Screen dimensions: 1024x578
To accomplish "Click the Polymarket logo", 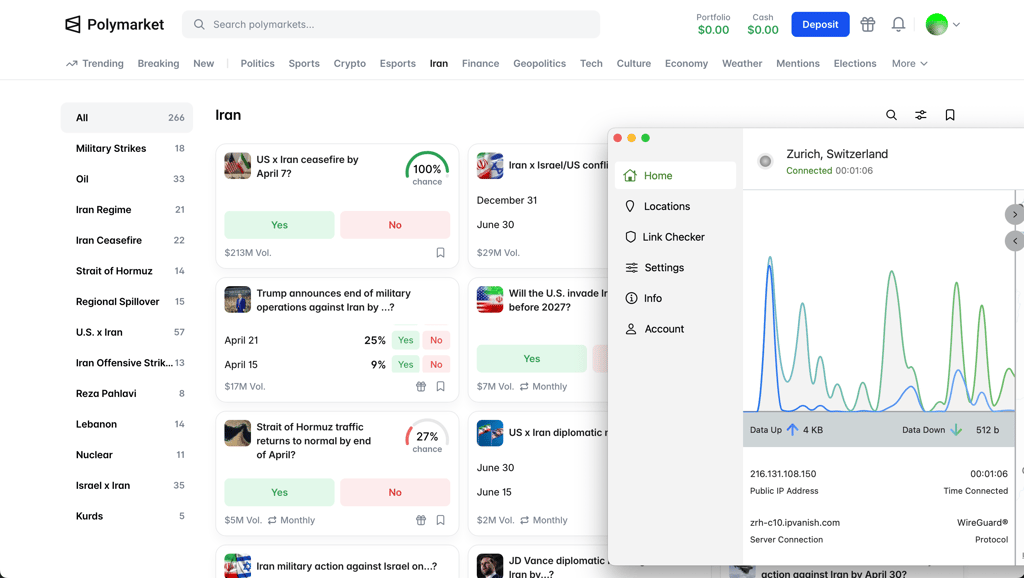I will pos(114,25).
